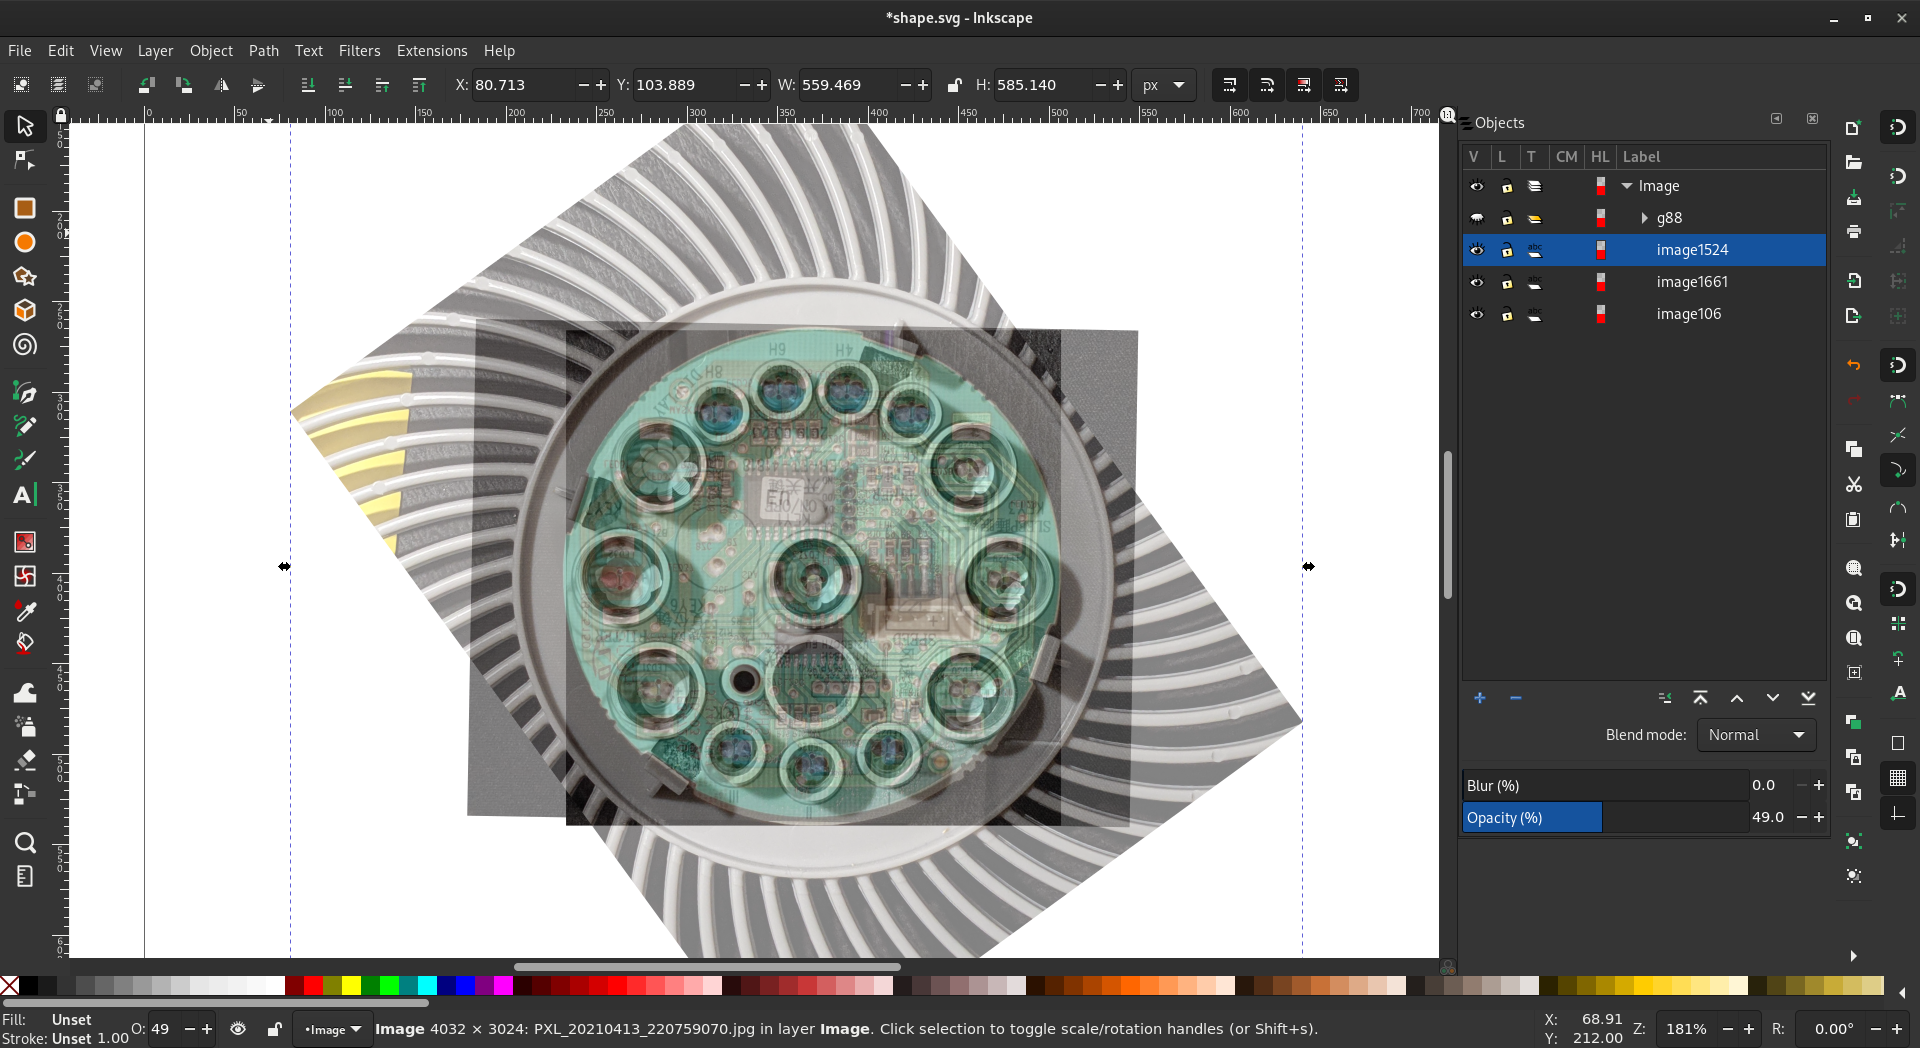Open the Extensions menu
This screenshot has height=1048, width=1920.
point(431,51)
